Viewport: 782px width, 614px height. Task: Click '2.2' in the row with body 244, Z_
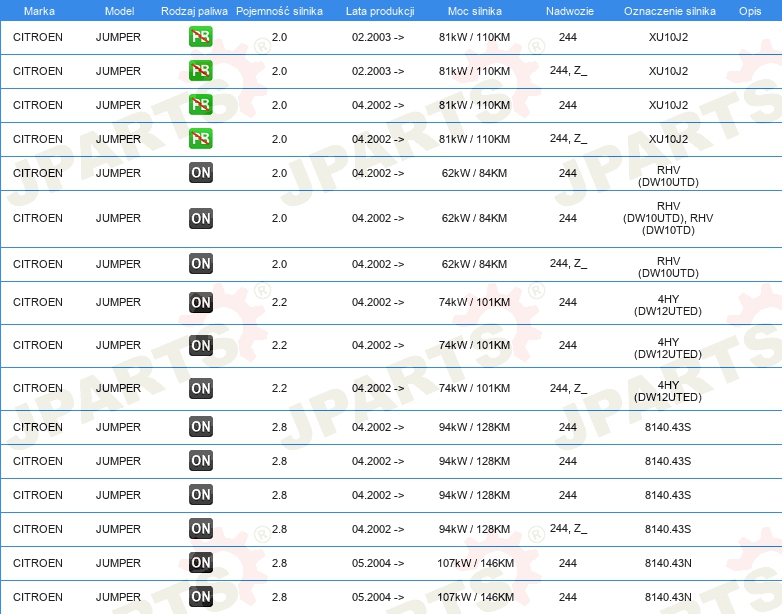point(279,388)
